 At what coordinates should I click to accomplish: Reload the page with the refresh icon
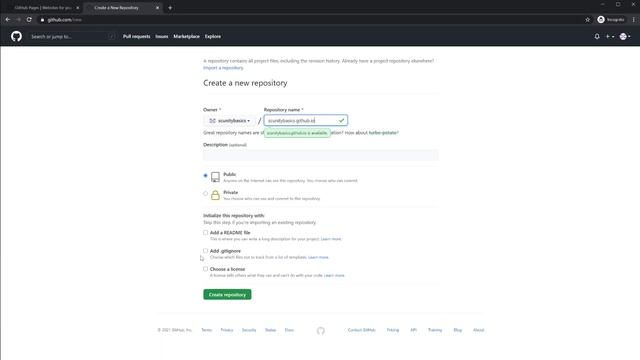coord(29,20)
